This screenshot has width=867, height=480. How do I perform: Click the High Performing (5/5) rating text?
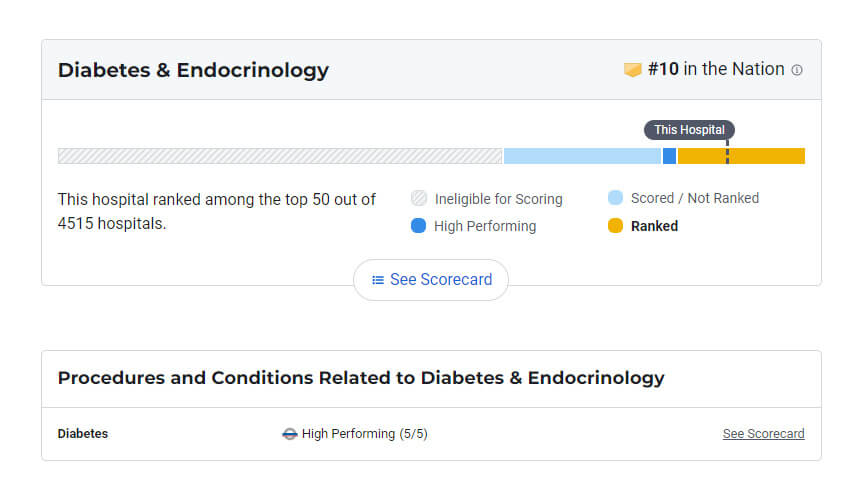click(365, 434)
